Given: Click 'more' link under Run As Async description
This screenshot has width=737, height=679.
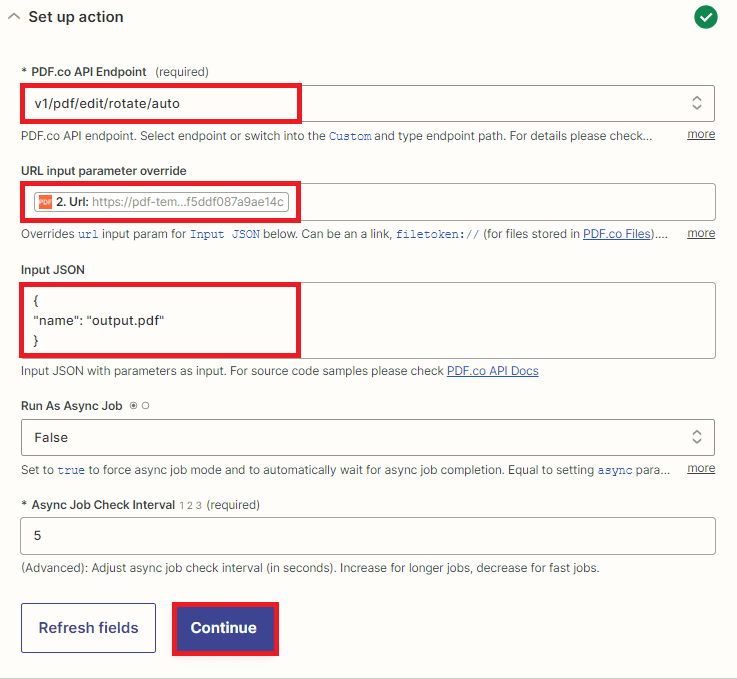Looking at the screenshot, I should point(701,468).
